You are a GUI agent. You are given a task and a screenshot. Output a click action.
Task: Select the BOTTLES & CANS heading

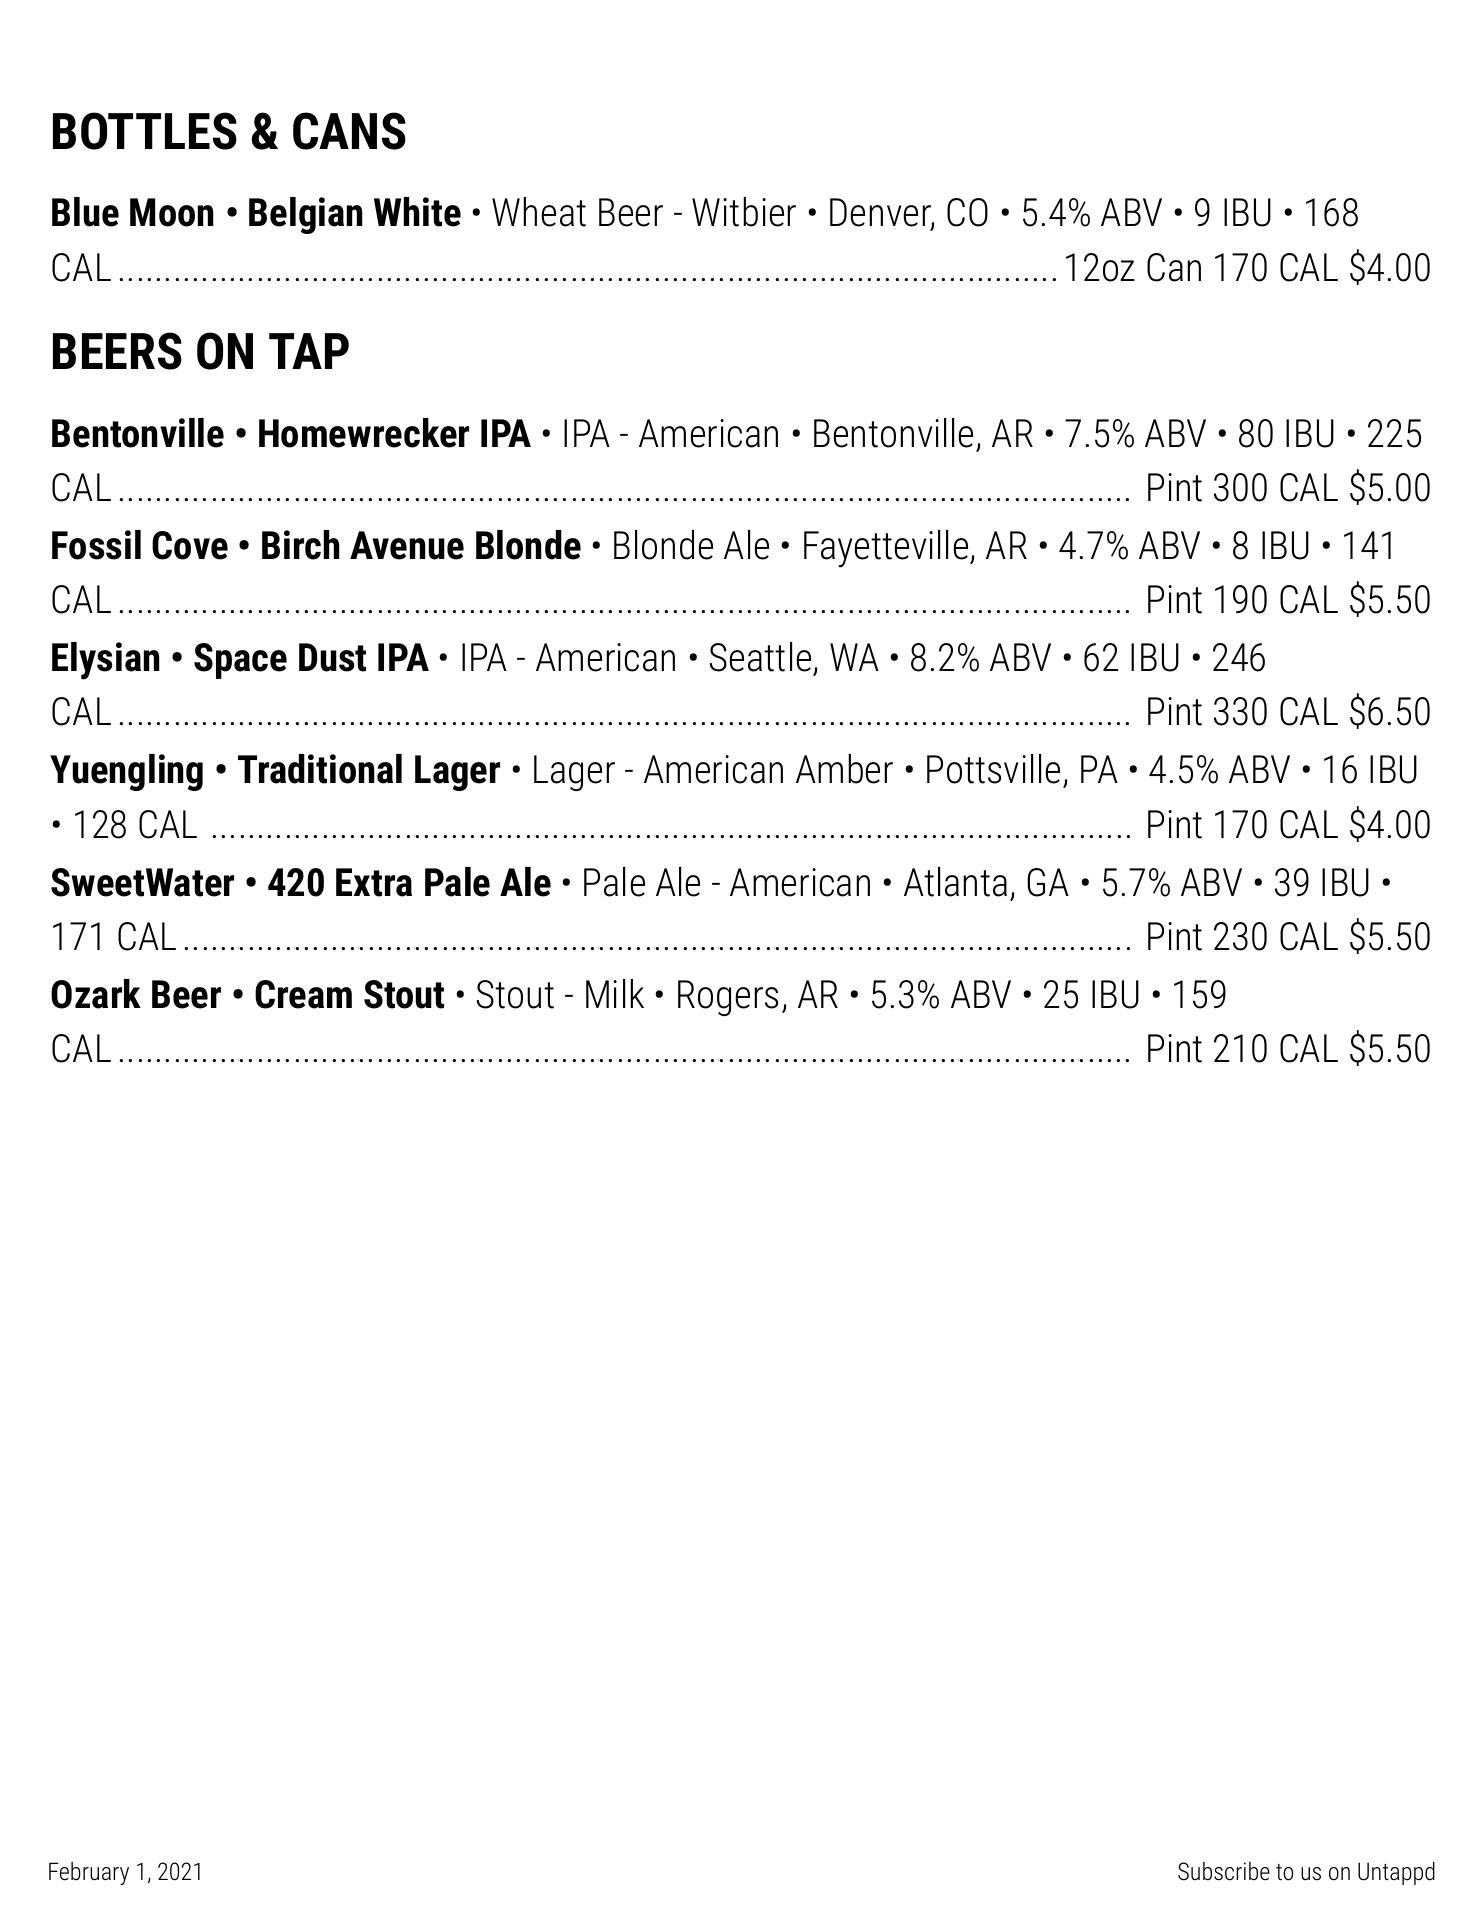pyautogui.click(x=228, y=133)
